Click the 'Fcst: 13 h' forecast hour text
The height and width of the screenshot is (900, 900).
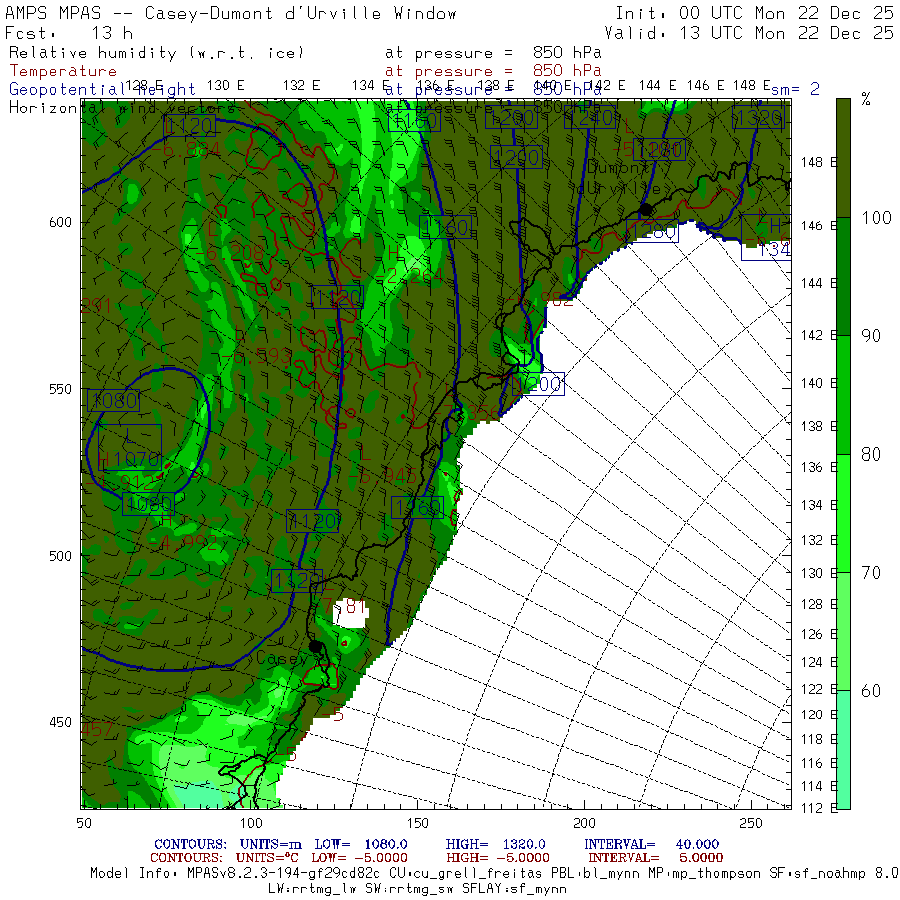pyautogui.click(x=69, y=33)
